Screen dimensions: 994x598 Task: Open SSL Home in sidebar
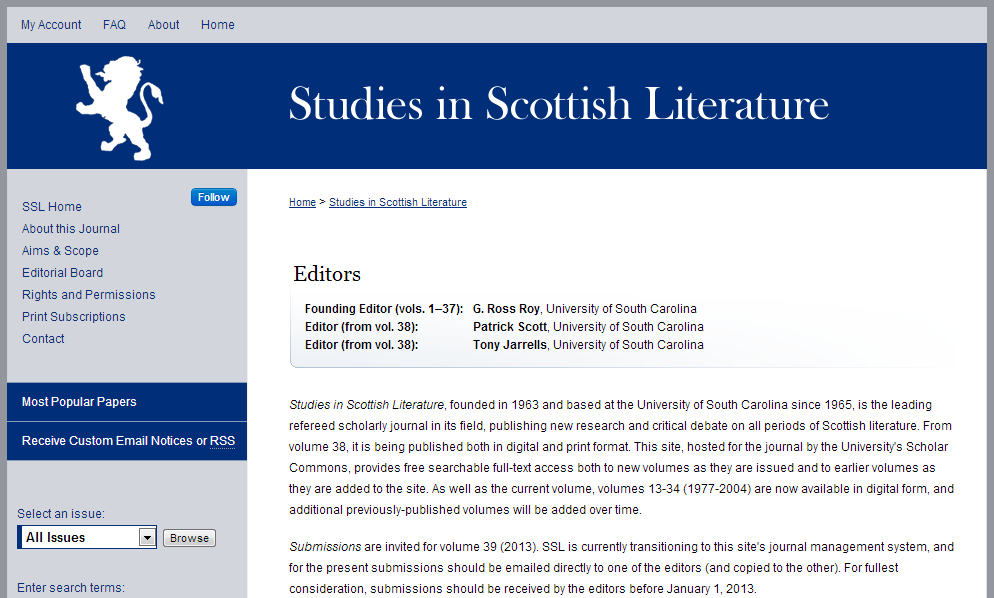pos(52,207)
